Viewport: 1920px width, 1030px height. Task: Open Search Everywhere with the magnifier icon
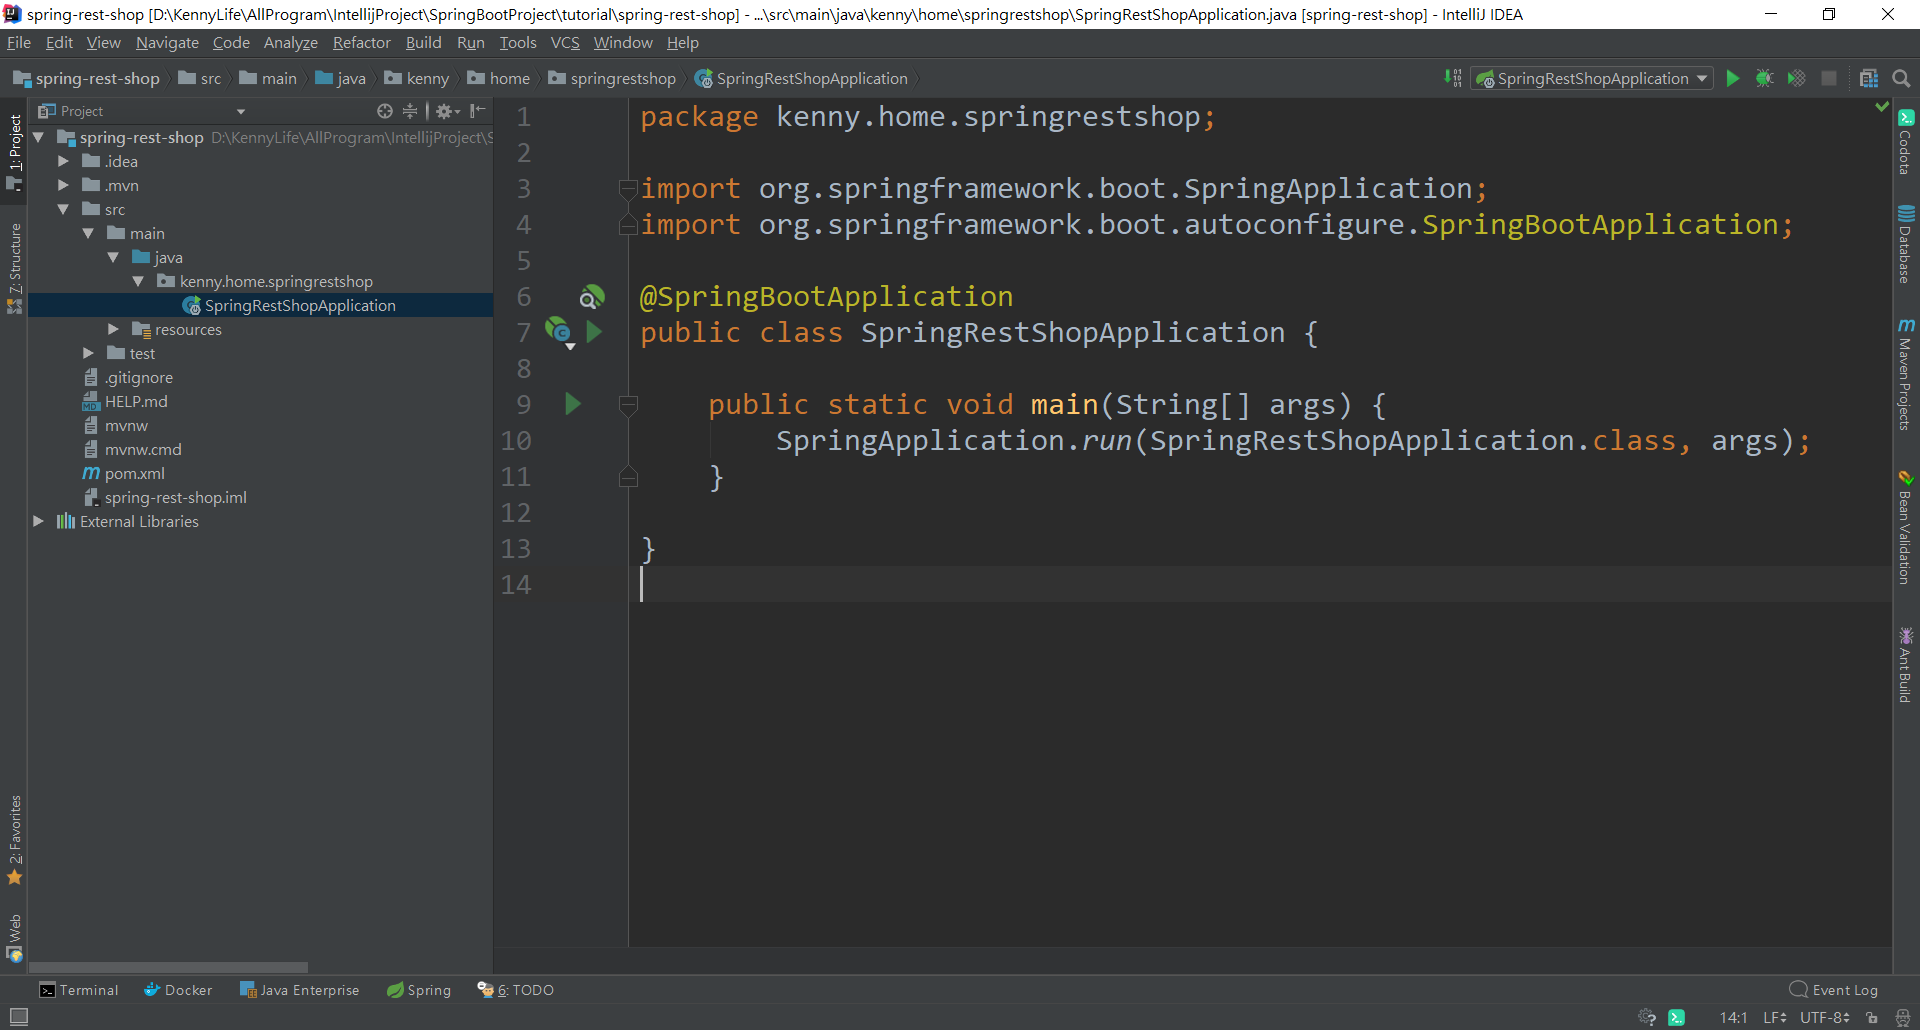(1902, 78)
